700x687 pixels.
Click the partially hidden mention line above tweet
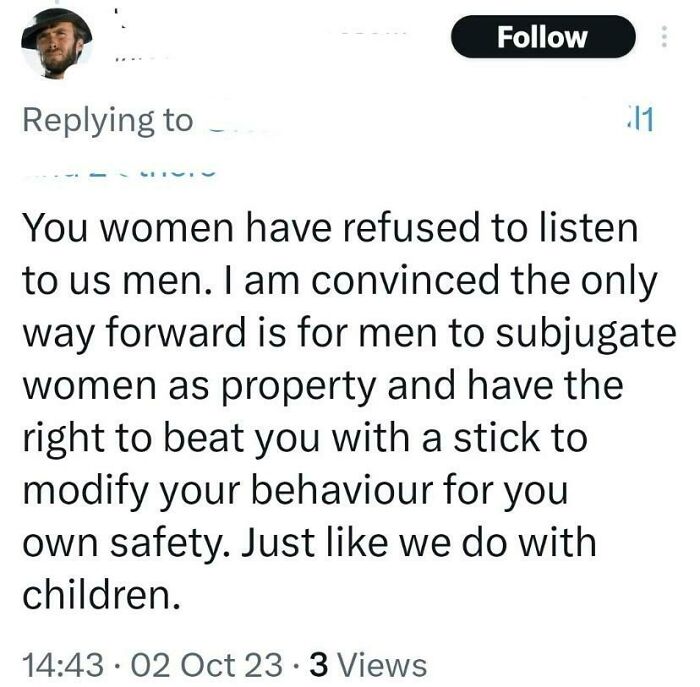[x=121, y=172]
